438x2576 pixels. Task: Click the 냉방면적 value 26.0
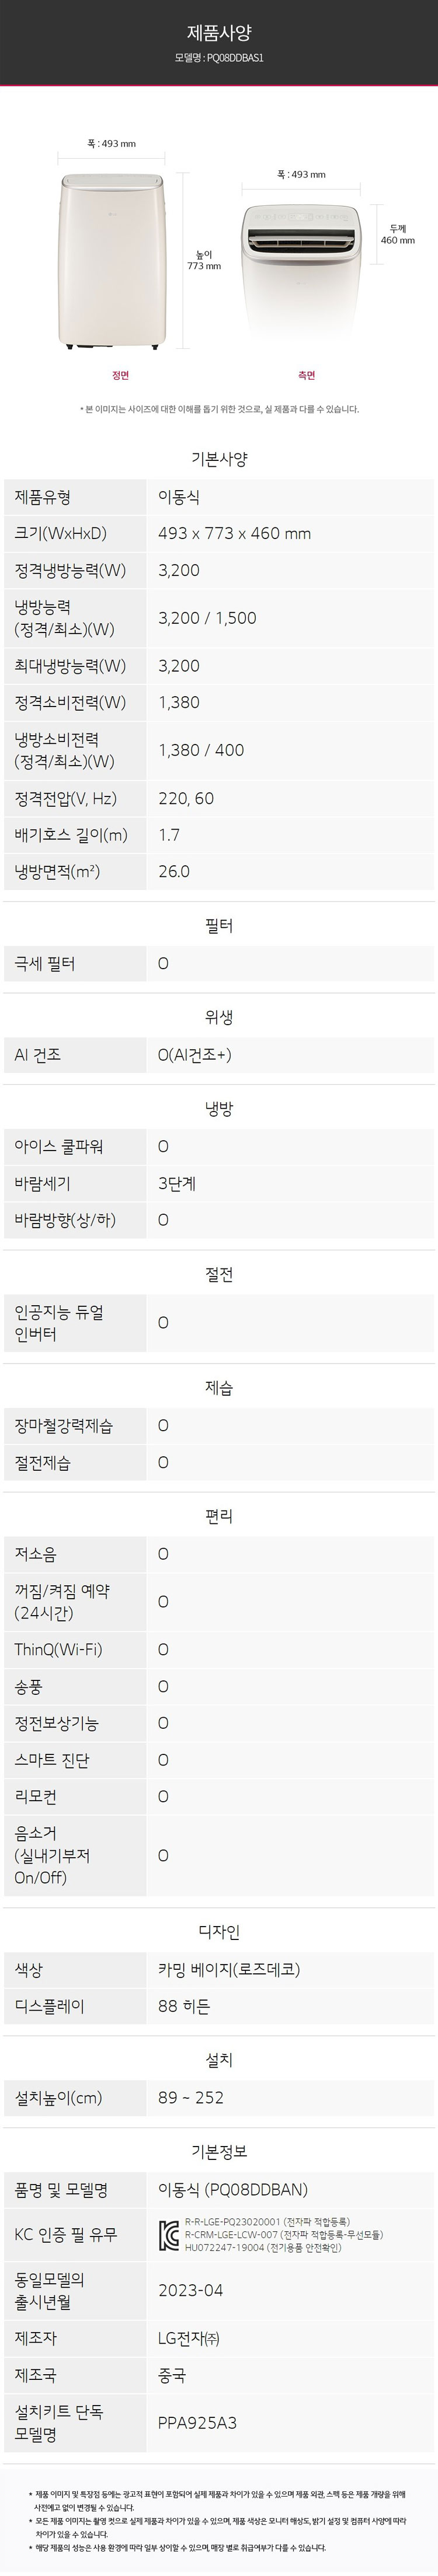174,871
